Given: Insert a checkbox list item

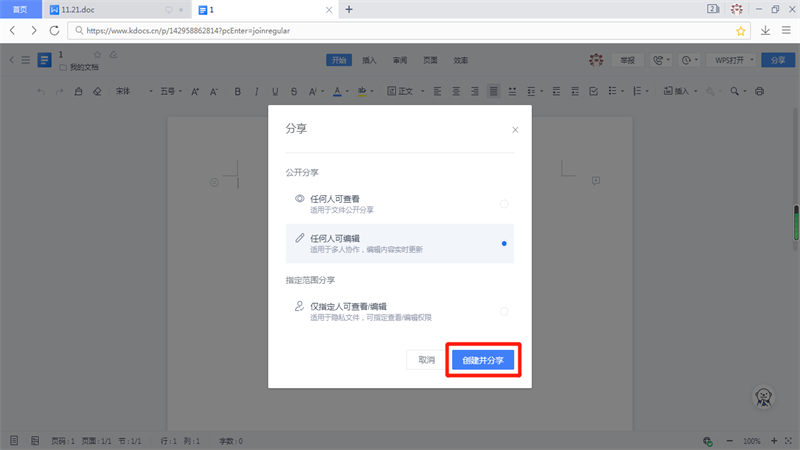Looking at the screenshot, I should pos(593,91).
